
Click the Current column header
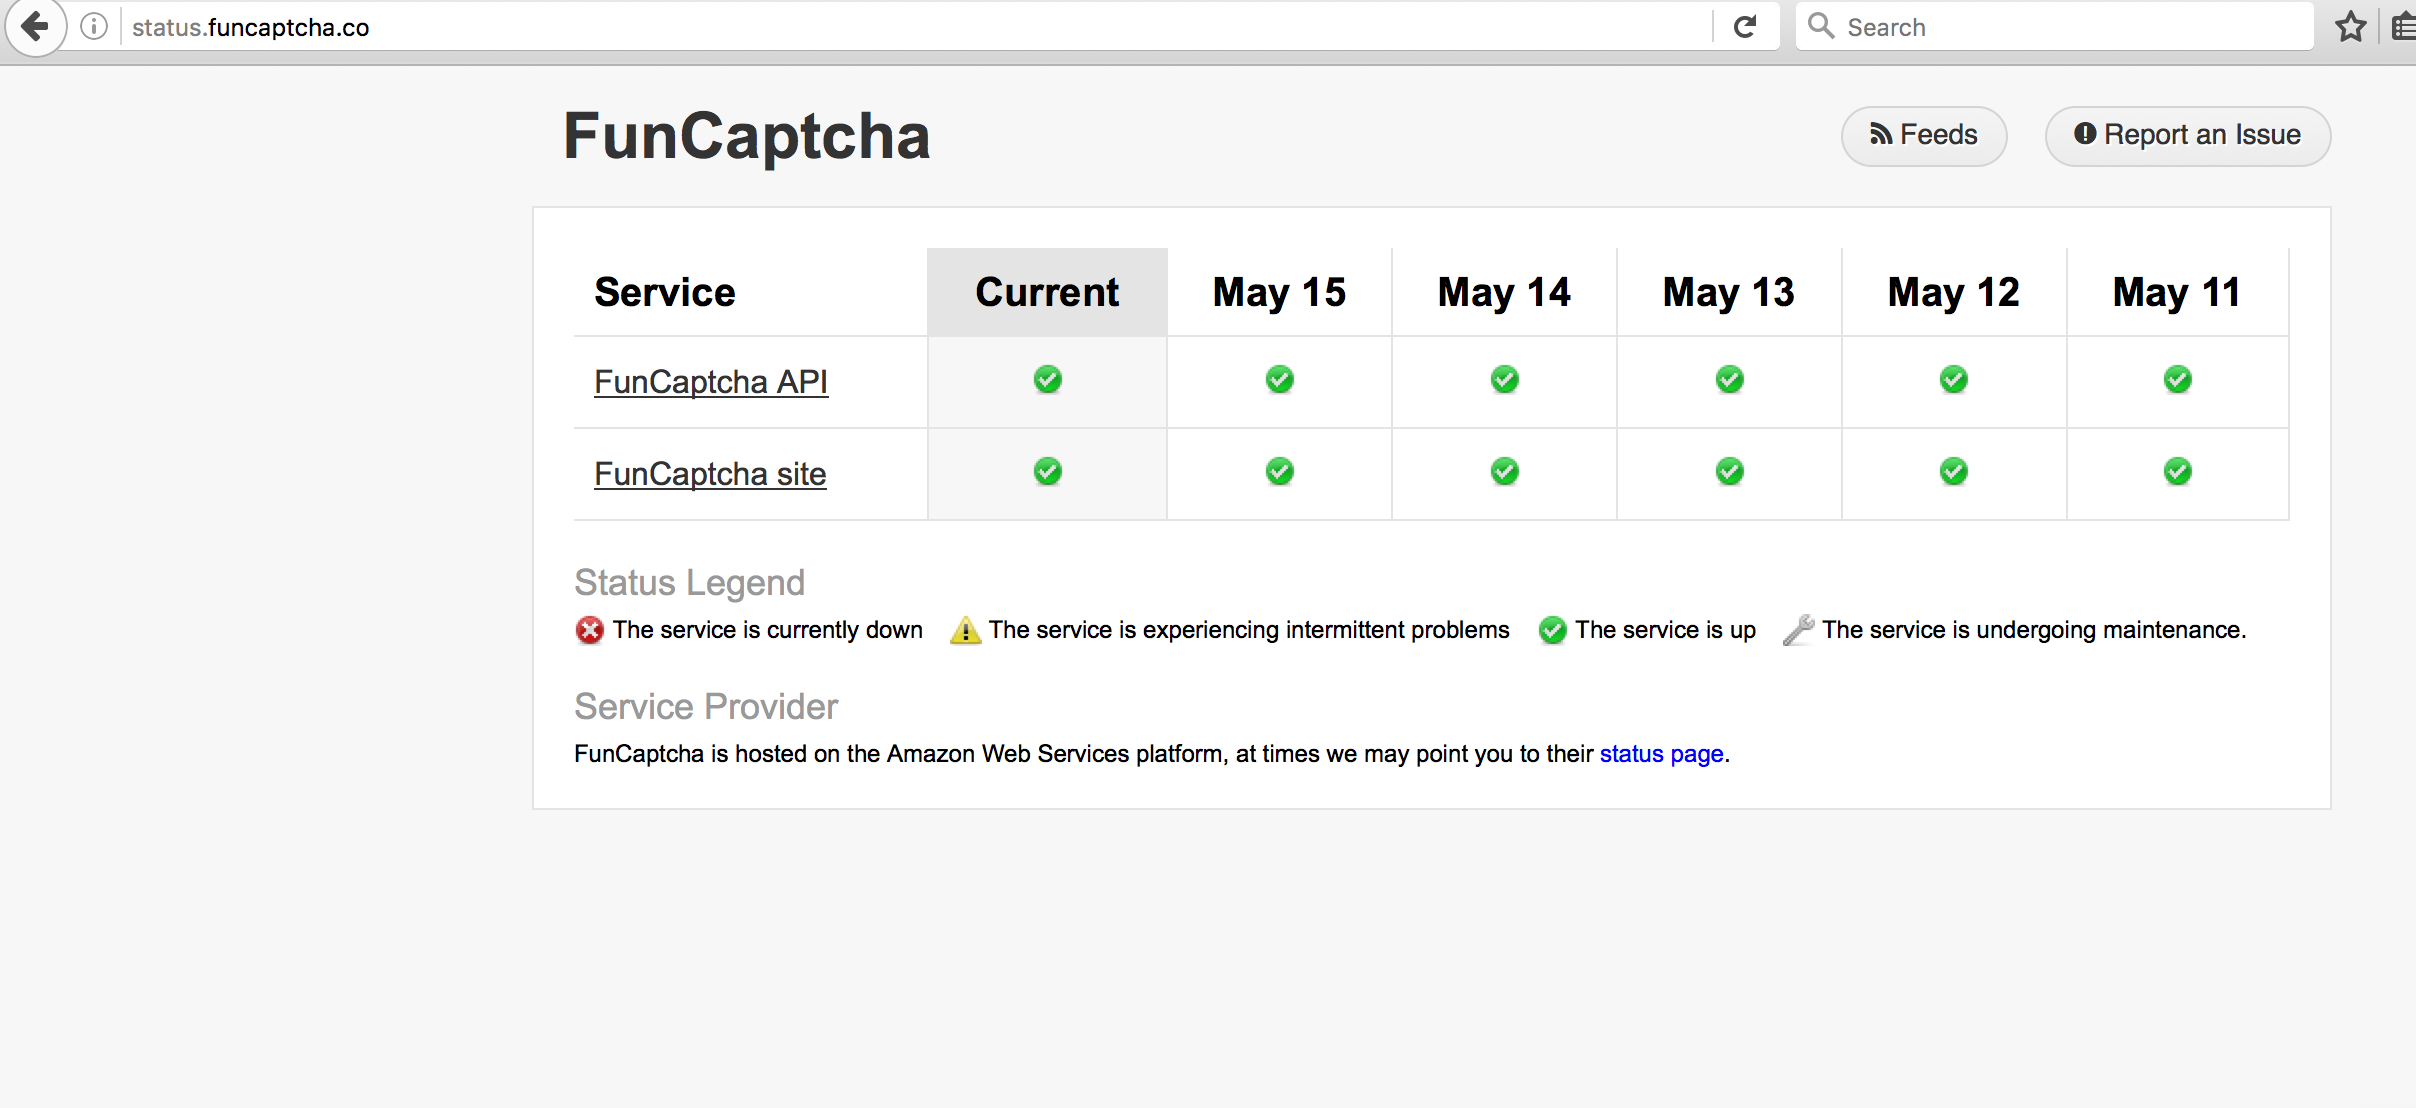click(1047, 292)
